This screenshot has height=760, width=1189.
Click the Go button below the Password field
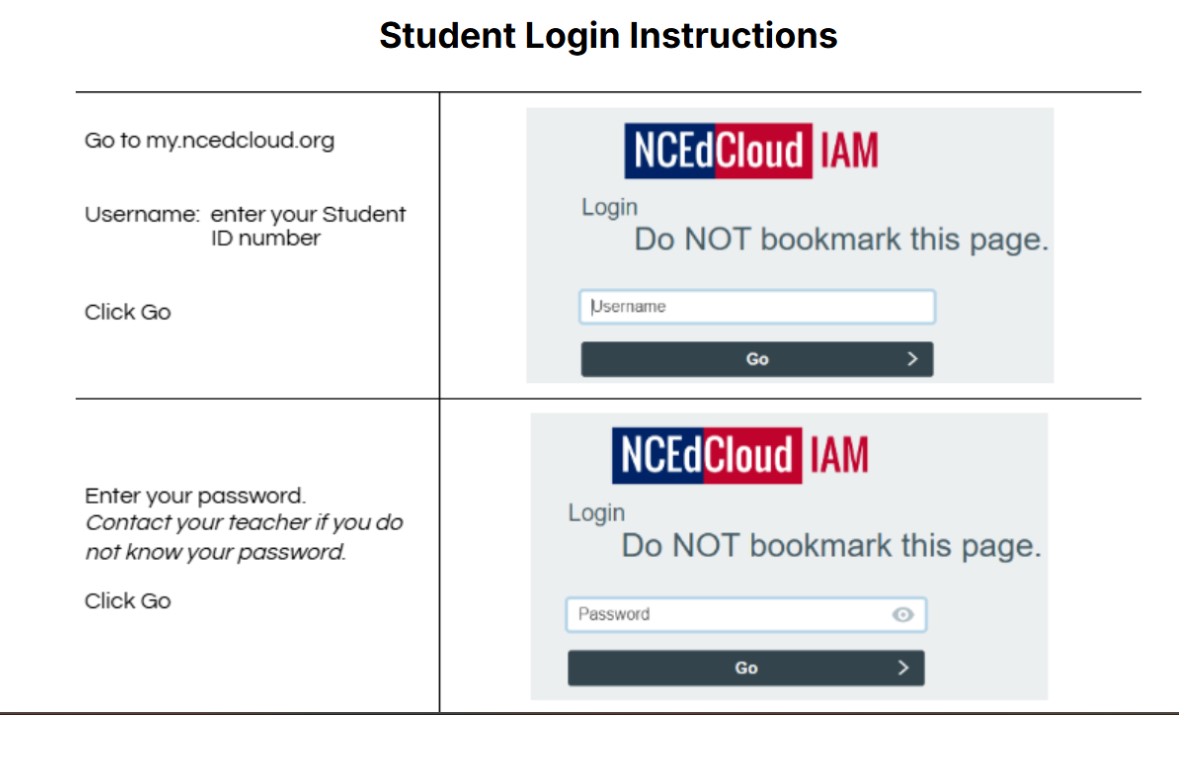click(745, 666)
